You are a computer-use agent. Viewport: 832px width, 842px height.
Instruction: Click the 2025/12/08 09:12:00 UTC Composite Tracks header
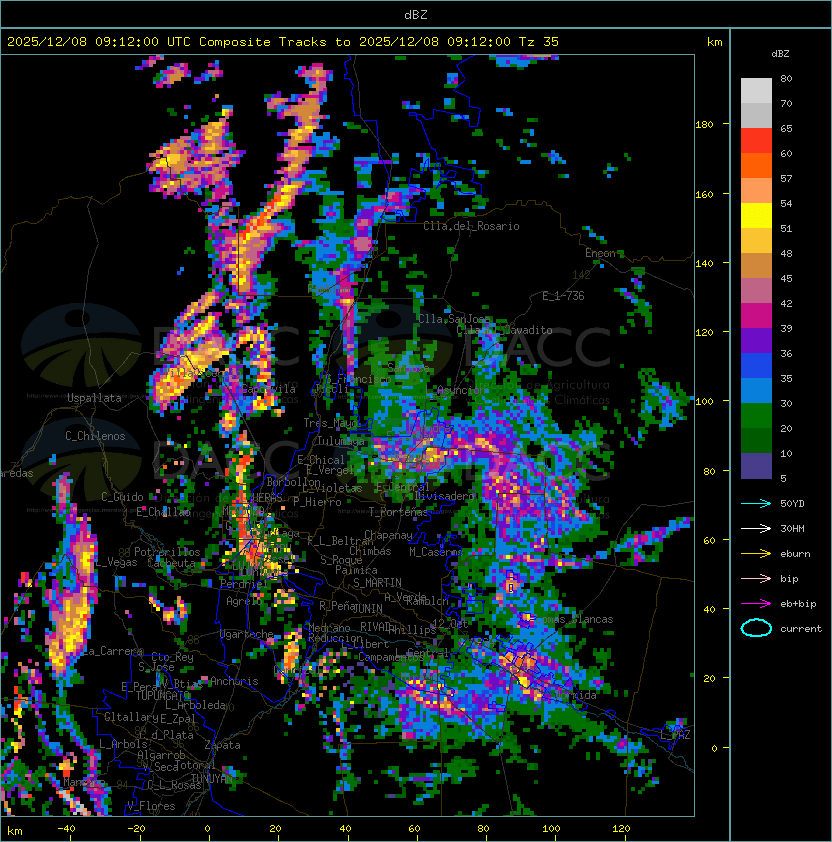point(283,42)
